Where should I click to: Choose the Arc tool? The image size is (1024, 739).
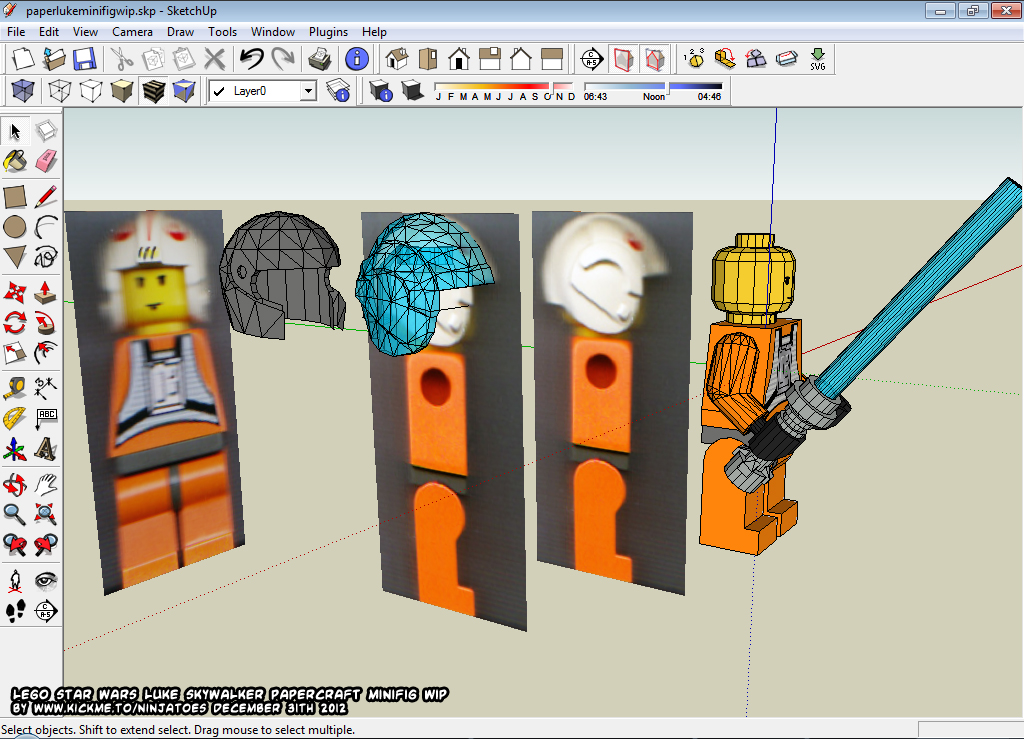[x=46, y=227]
